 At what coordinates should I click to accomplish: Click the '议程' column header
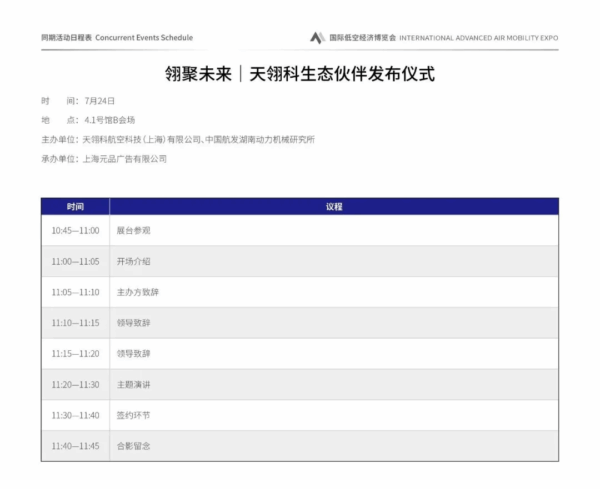[x=334, y=207]
